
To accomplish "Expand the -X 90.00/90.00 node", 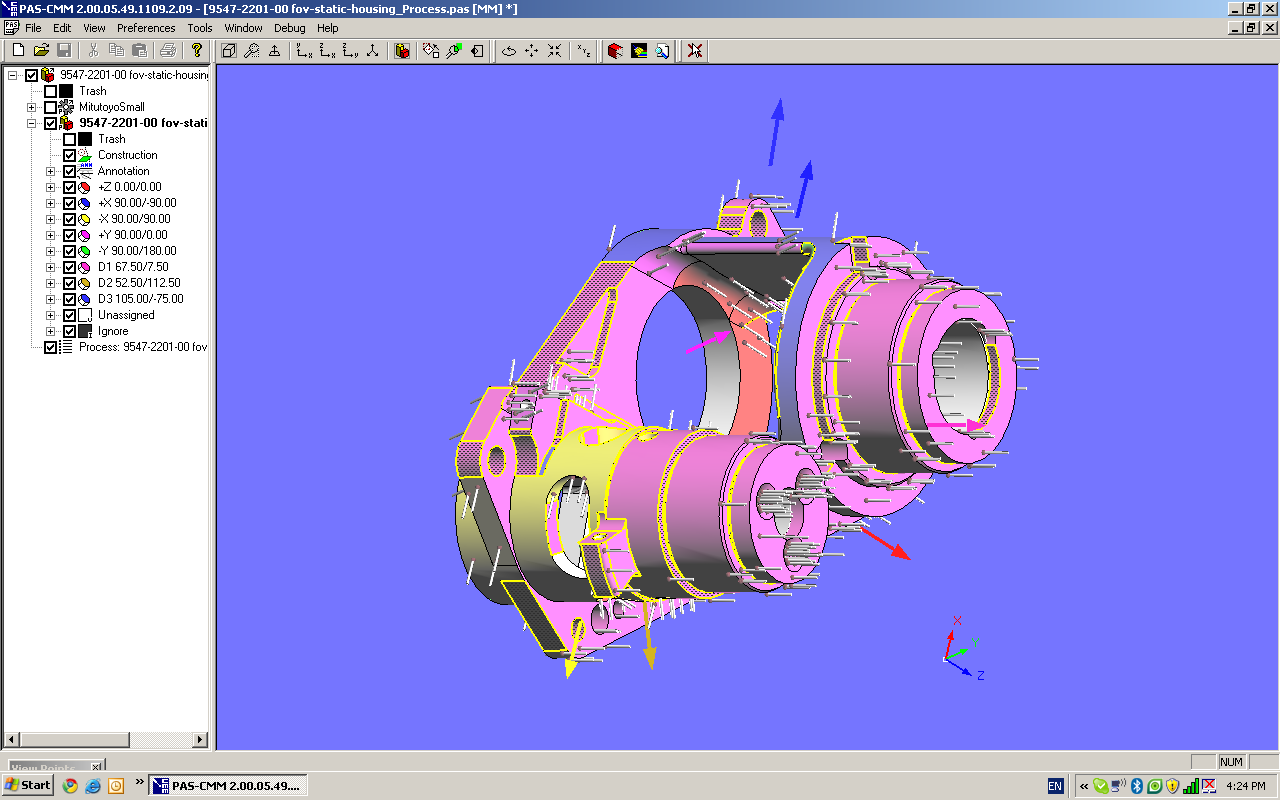I will 51,219.
